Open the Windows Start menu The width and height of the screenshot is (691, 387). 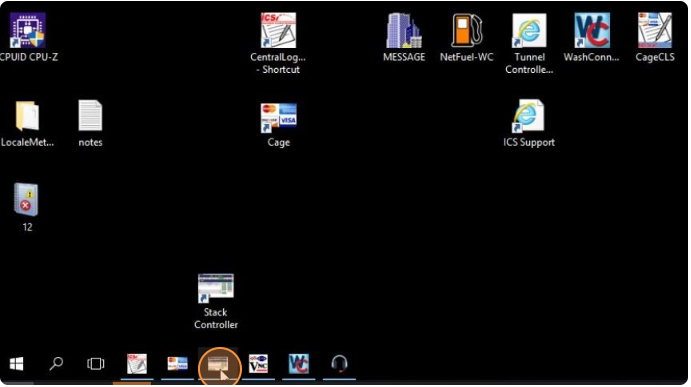pyautogui.click(x=16, y=364)
